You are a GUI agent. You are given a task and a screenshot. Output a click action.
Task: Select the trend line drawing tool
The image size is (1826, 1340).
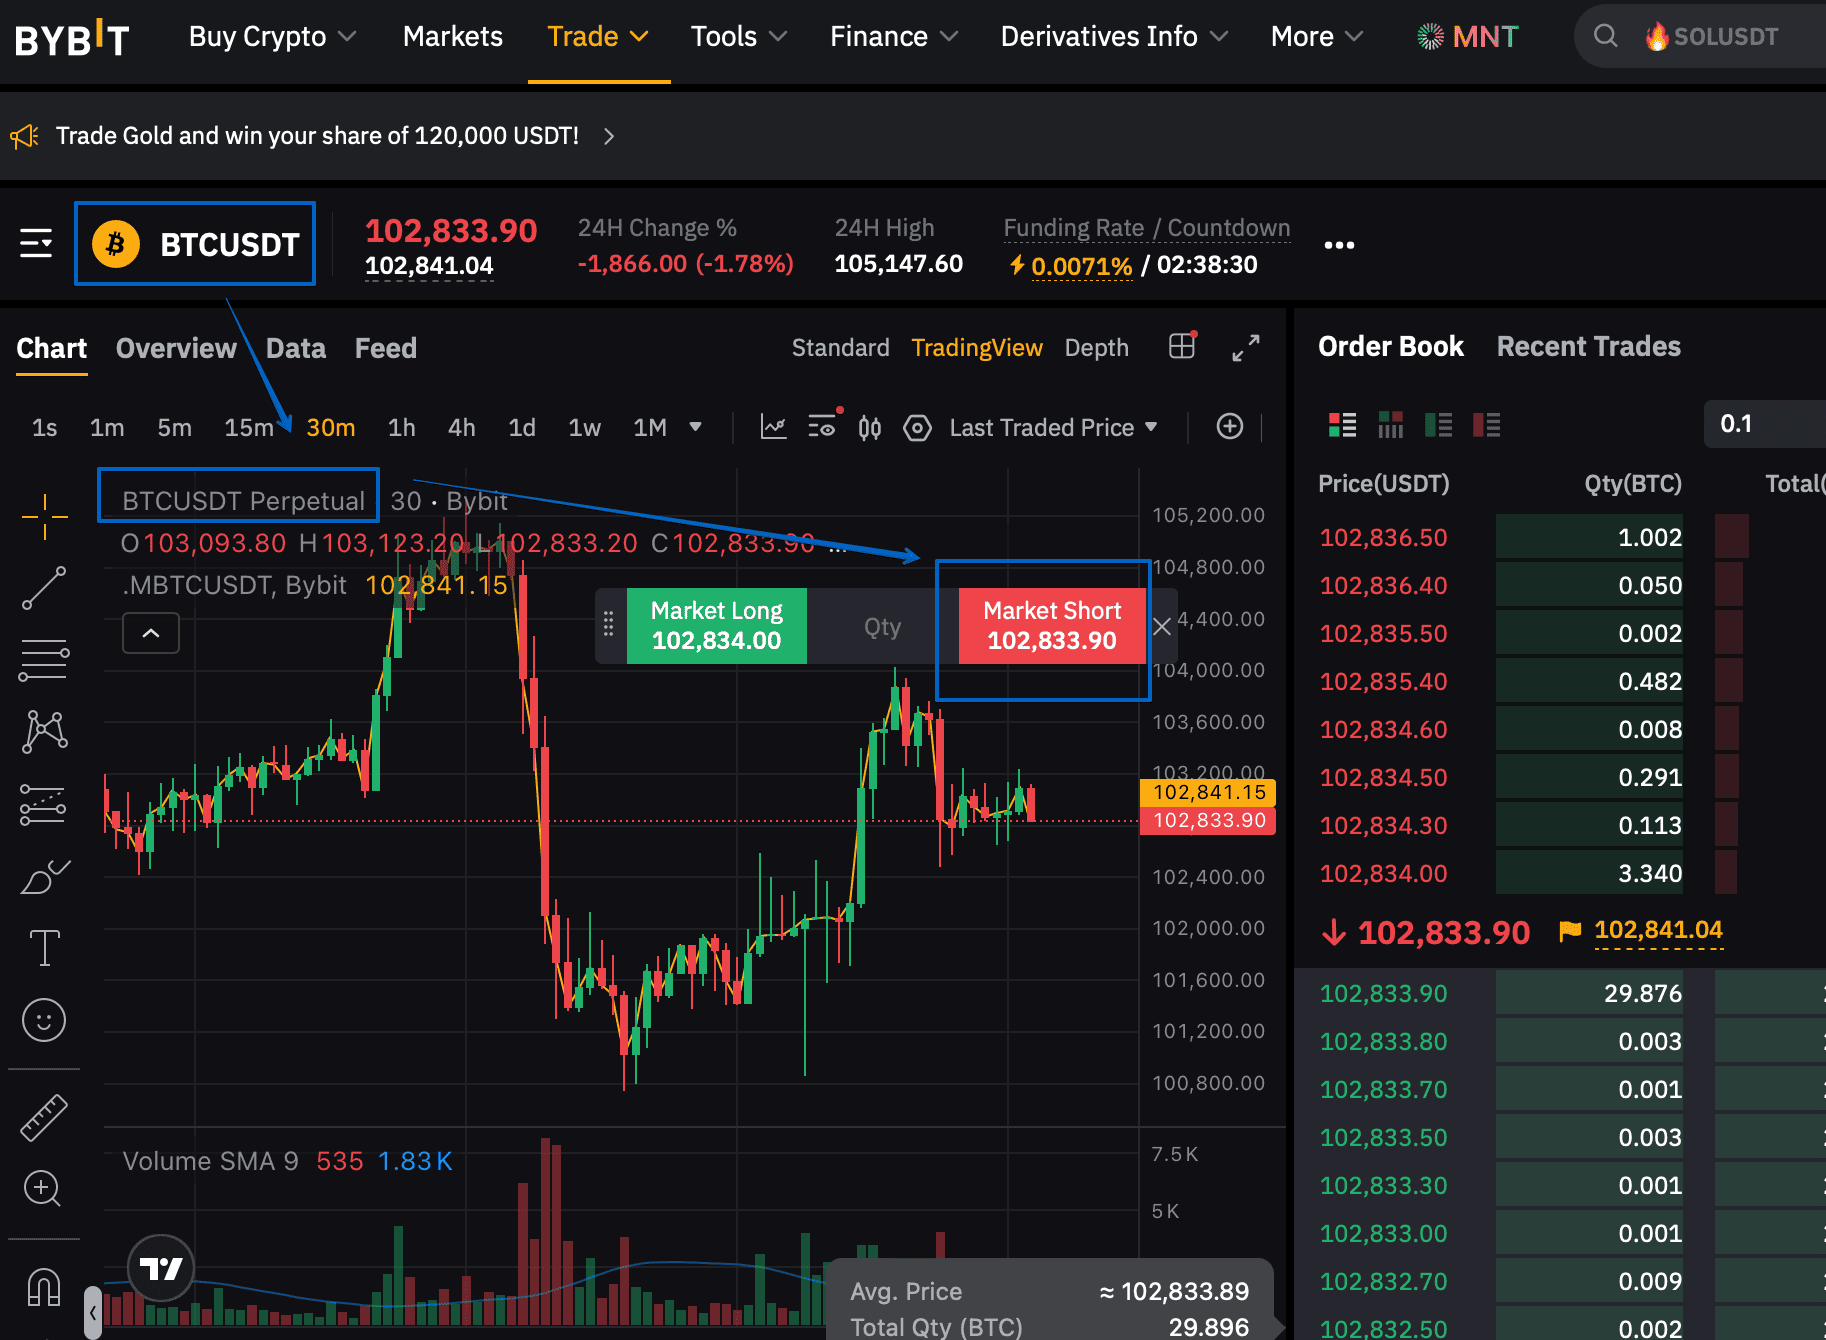point(44,588)
